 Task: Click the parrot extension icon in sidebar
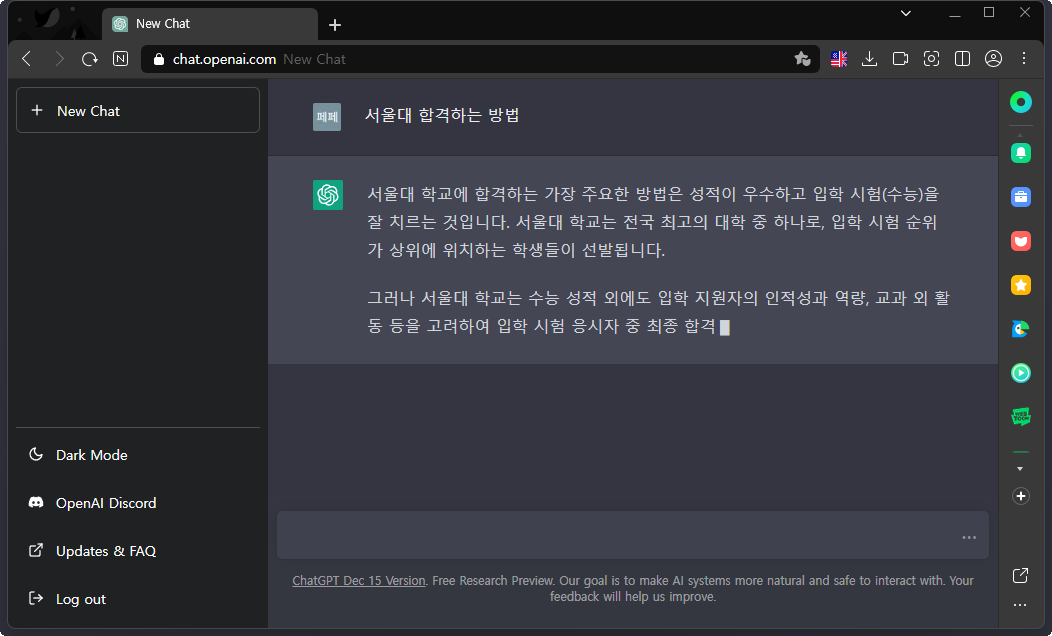[x=1020, y=327]
